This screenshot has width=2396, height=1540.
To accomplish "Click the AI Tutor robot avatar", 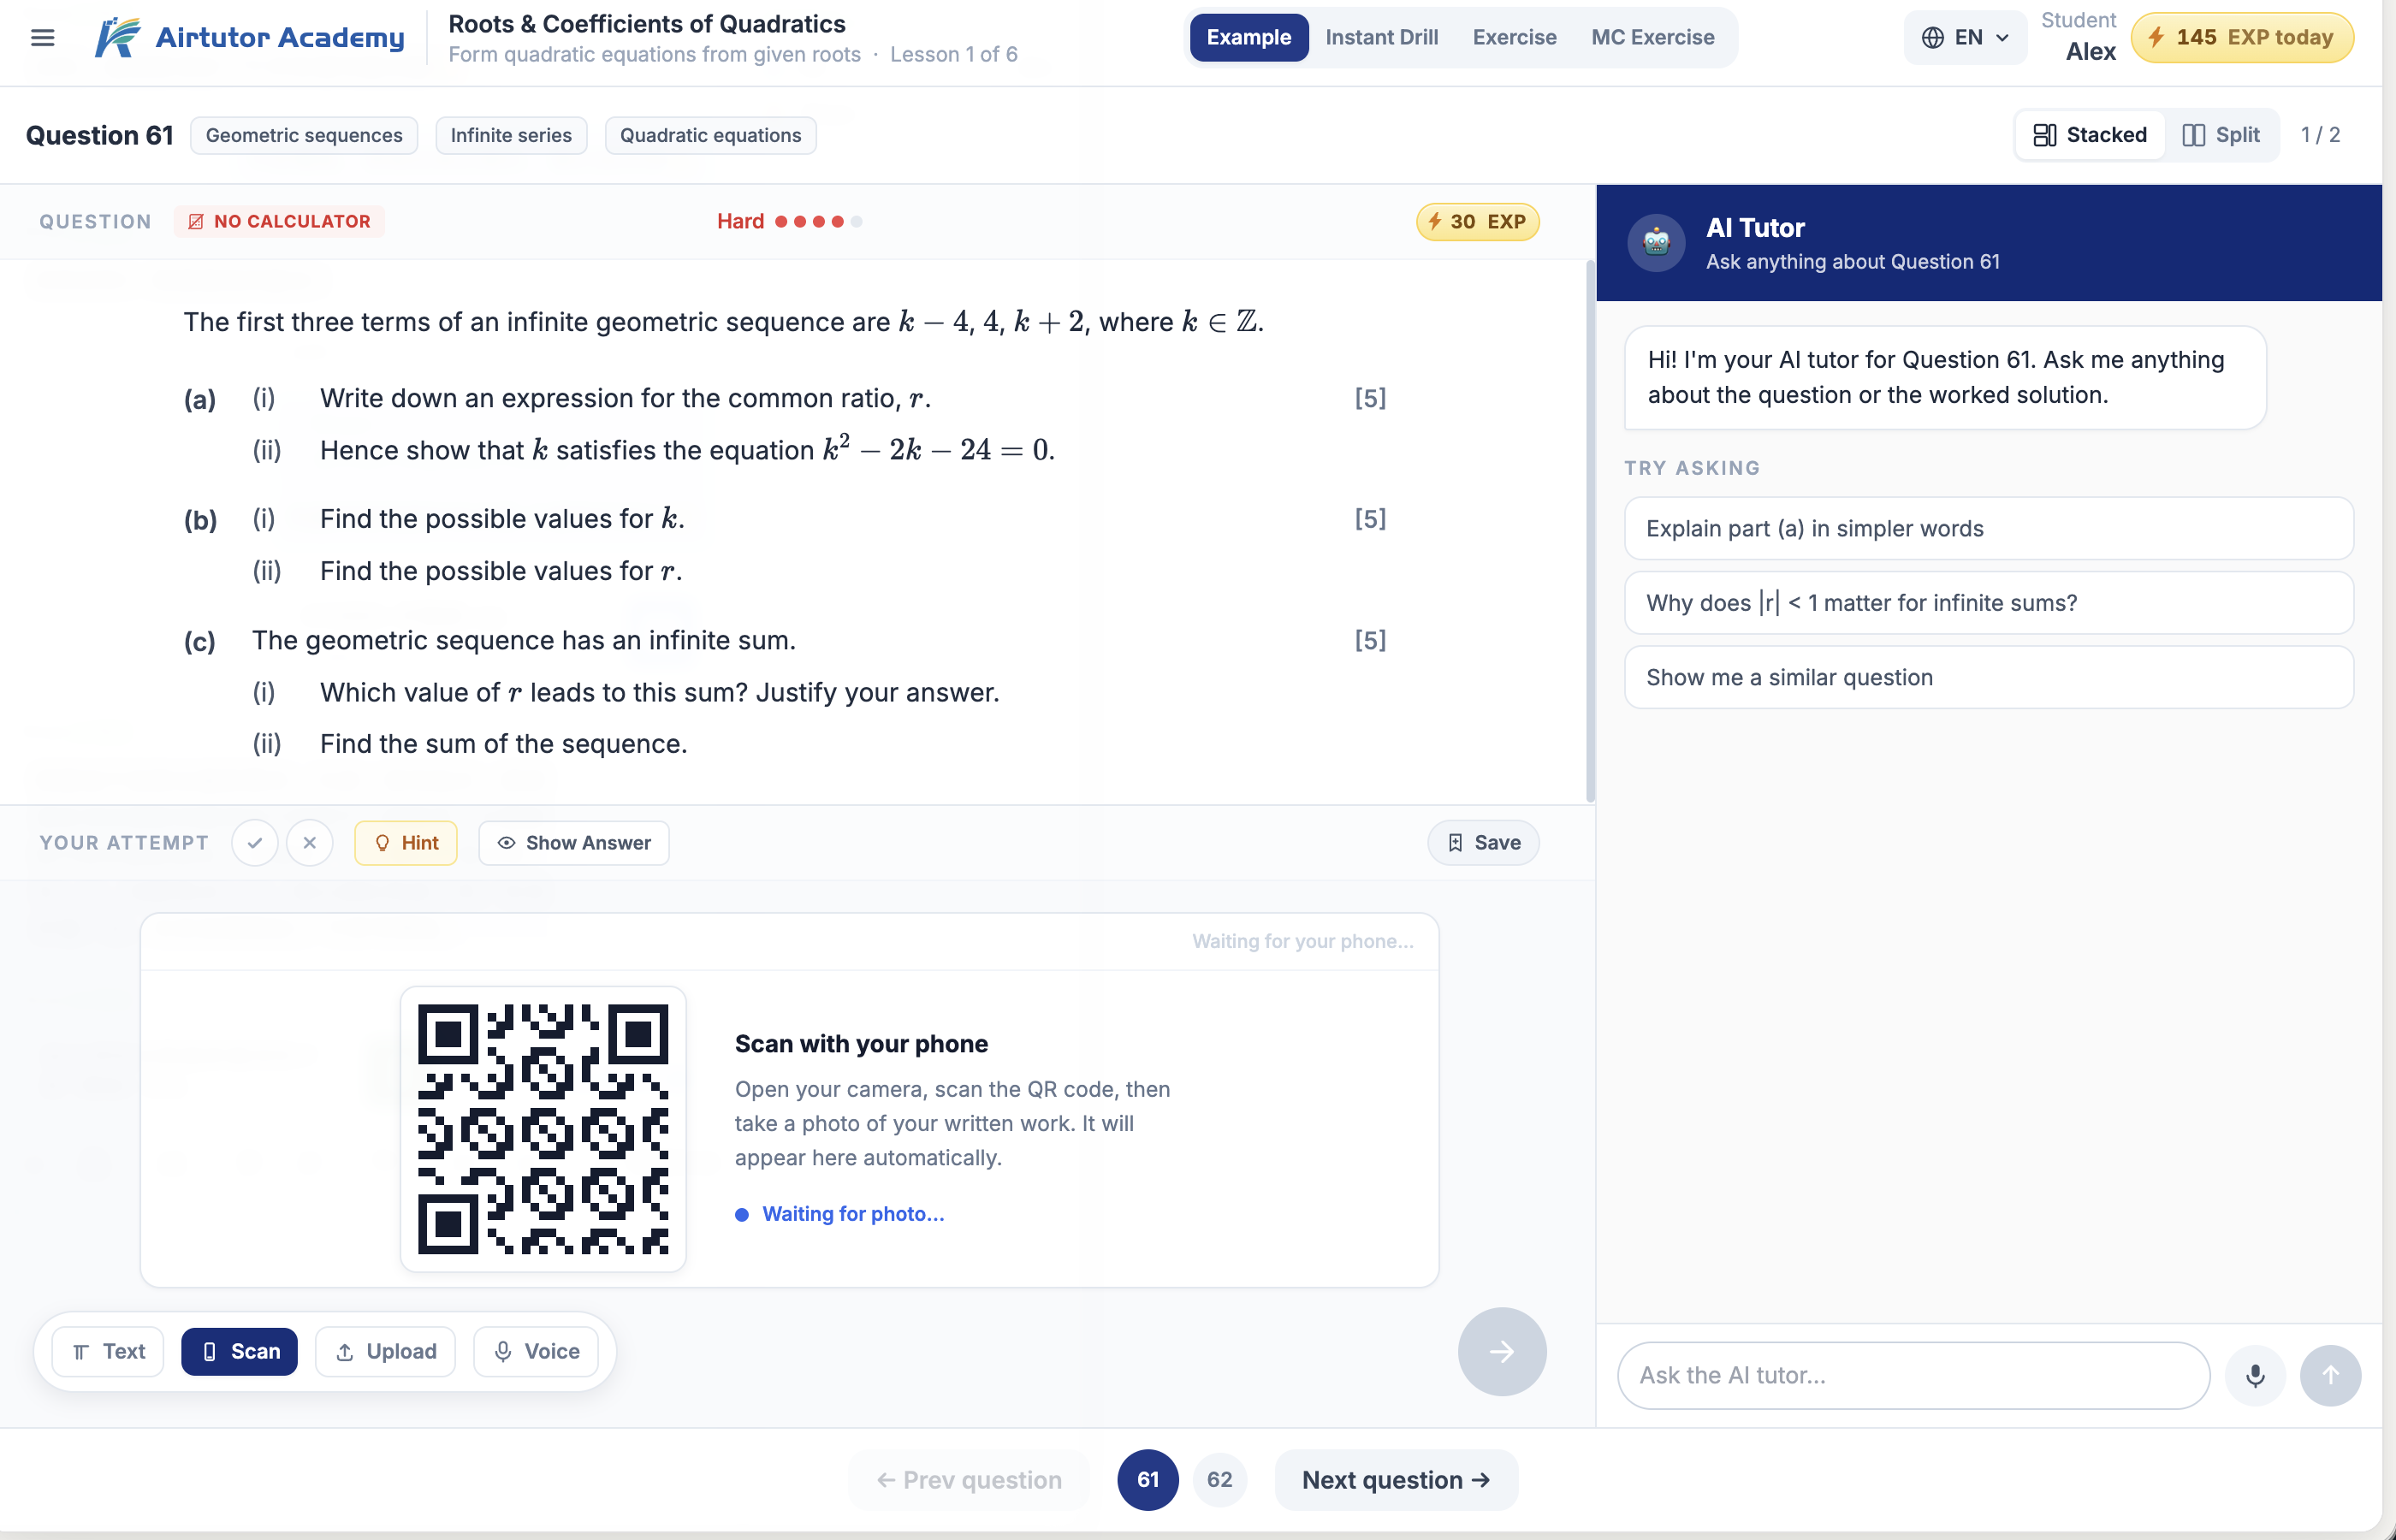I will tap(1656, 242).
